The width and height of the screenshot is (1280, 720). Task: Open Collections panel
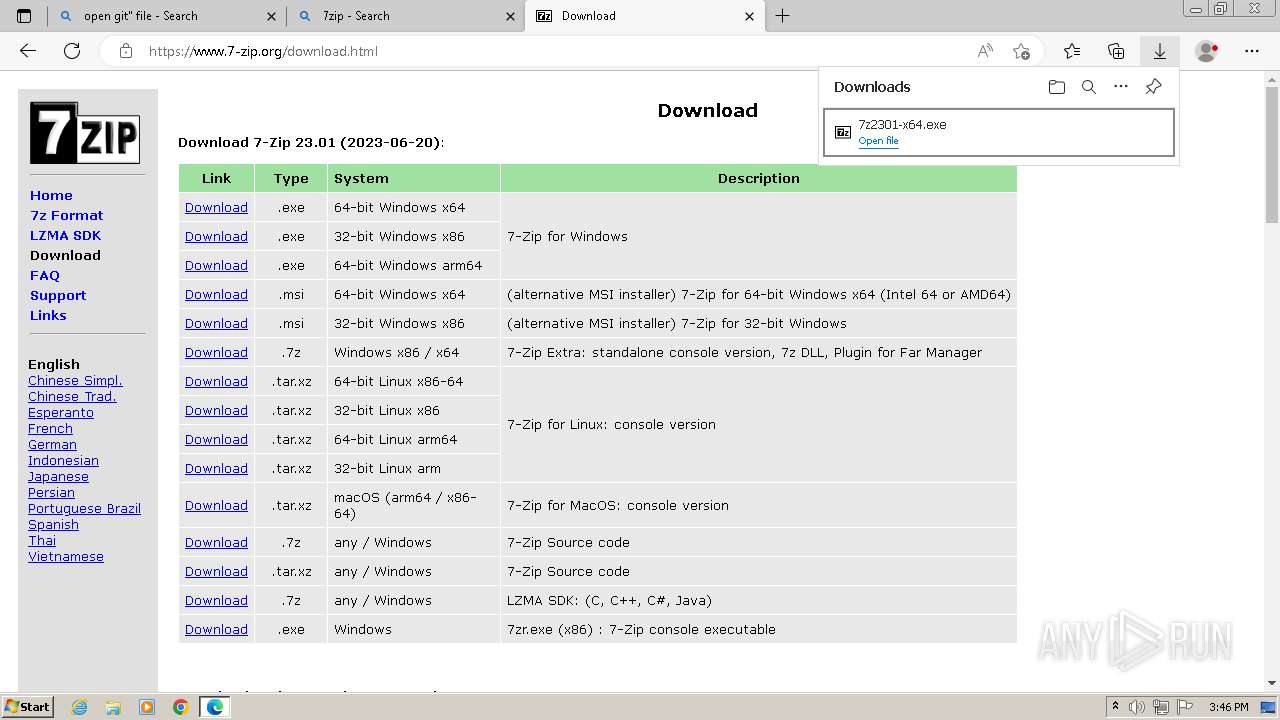1116,51
